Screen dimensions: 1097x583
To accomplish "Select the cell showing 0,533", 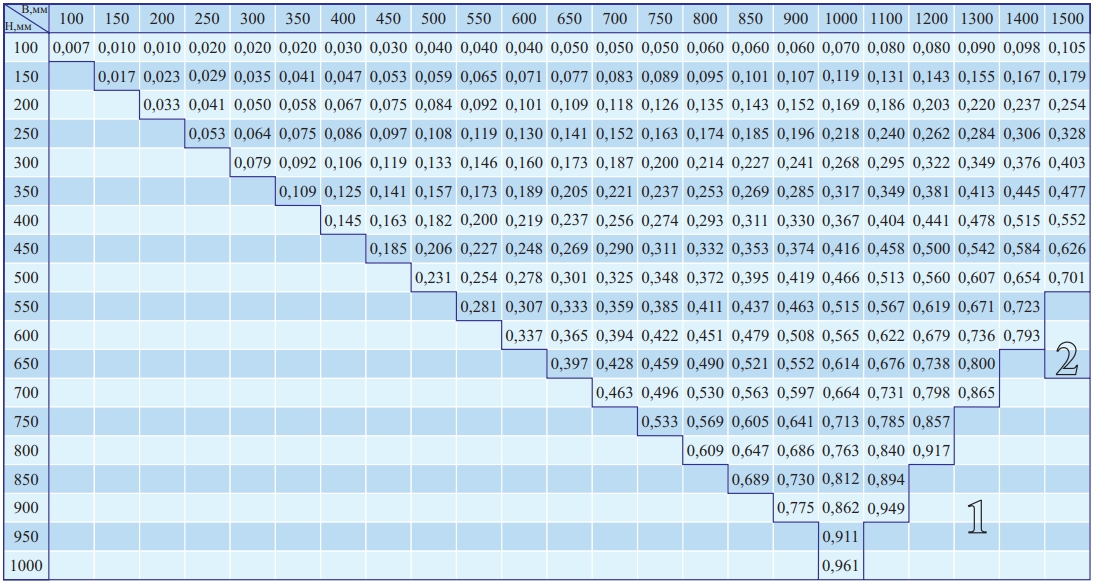I will pos(660,421).
